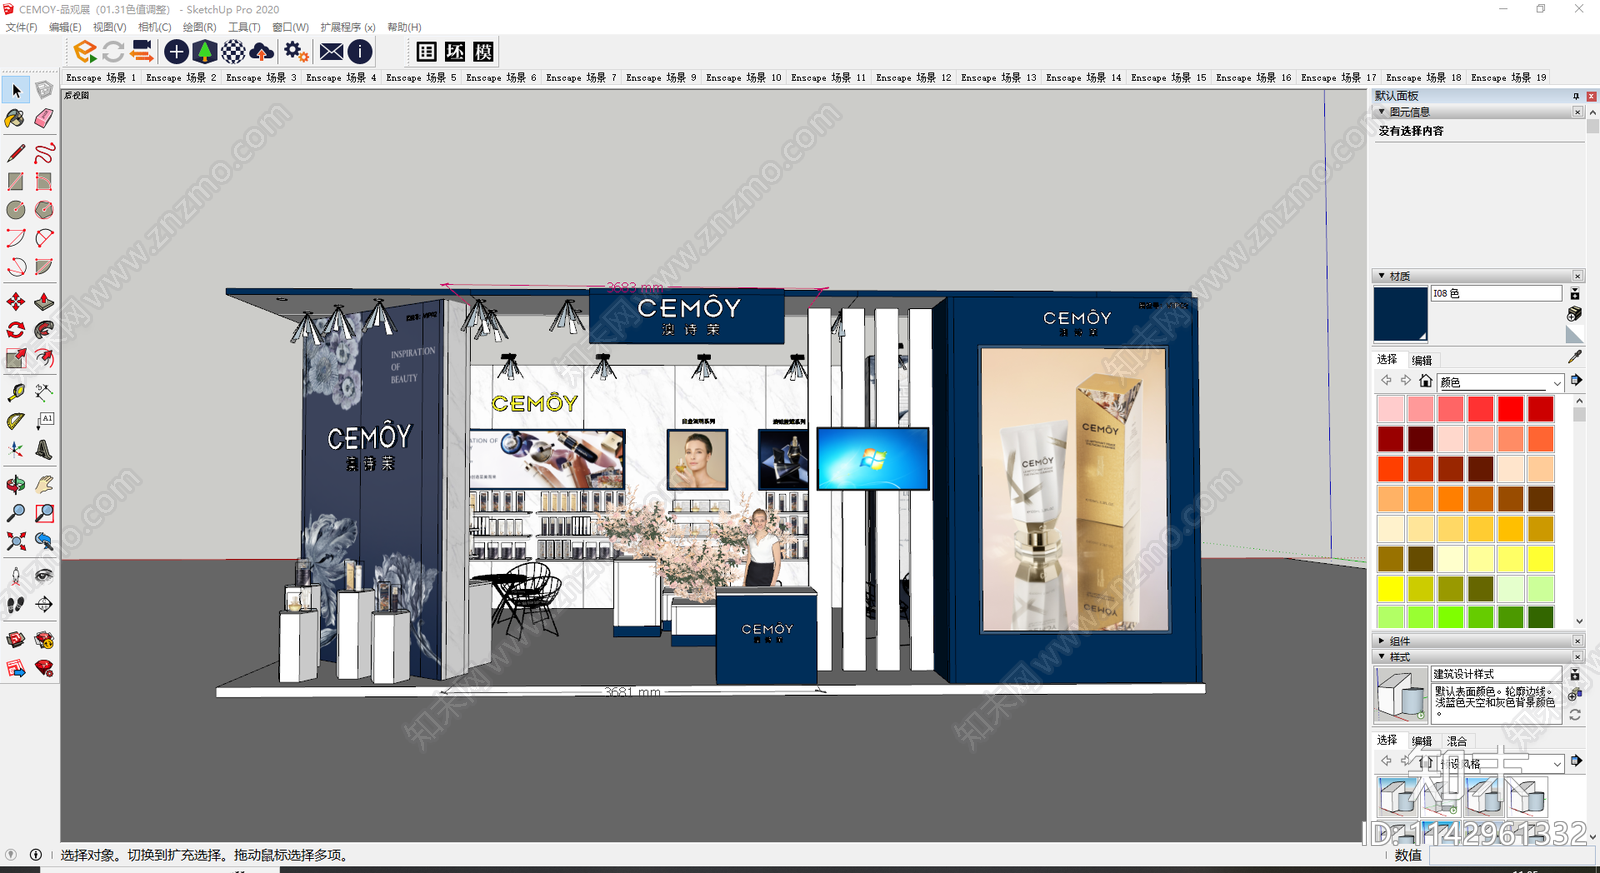The image size is (1600, 873).
Task: Select the Tape Measure tool
Action: click(x=16, y=392)
